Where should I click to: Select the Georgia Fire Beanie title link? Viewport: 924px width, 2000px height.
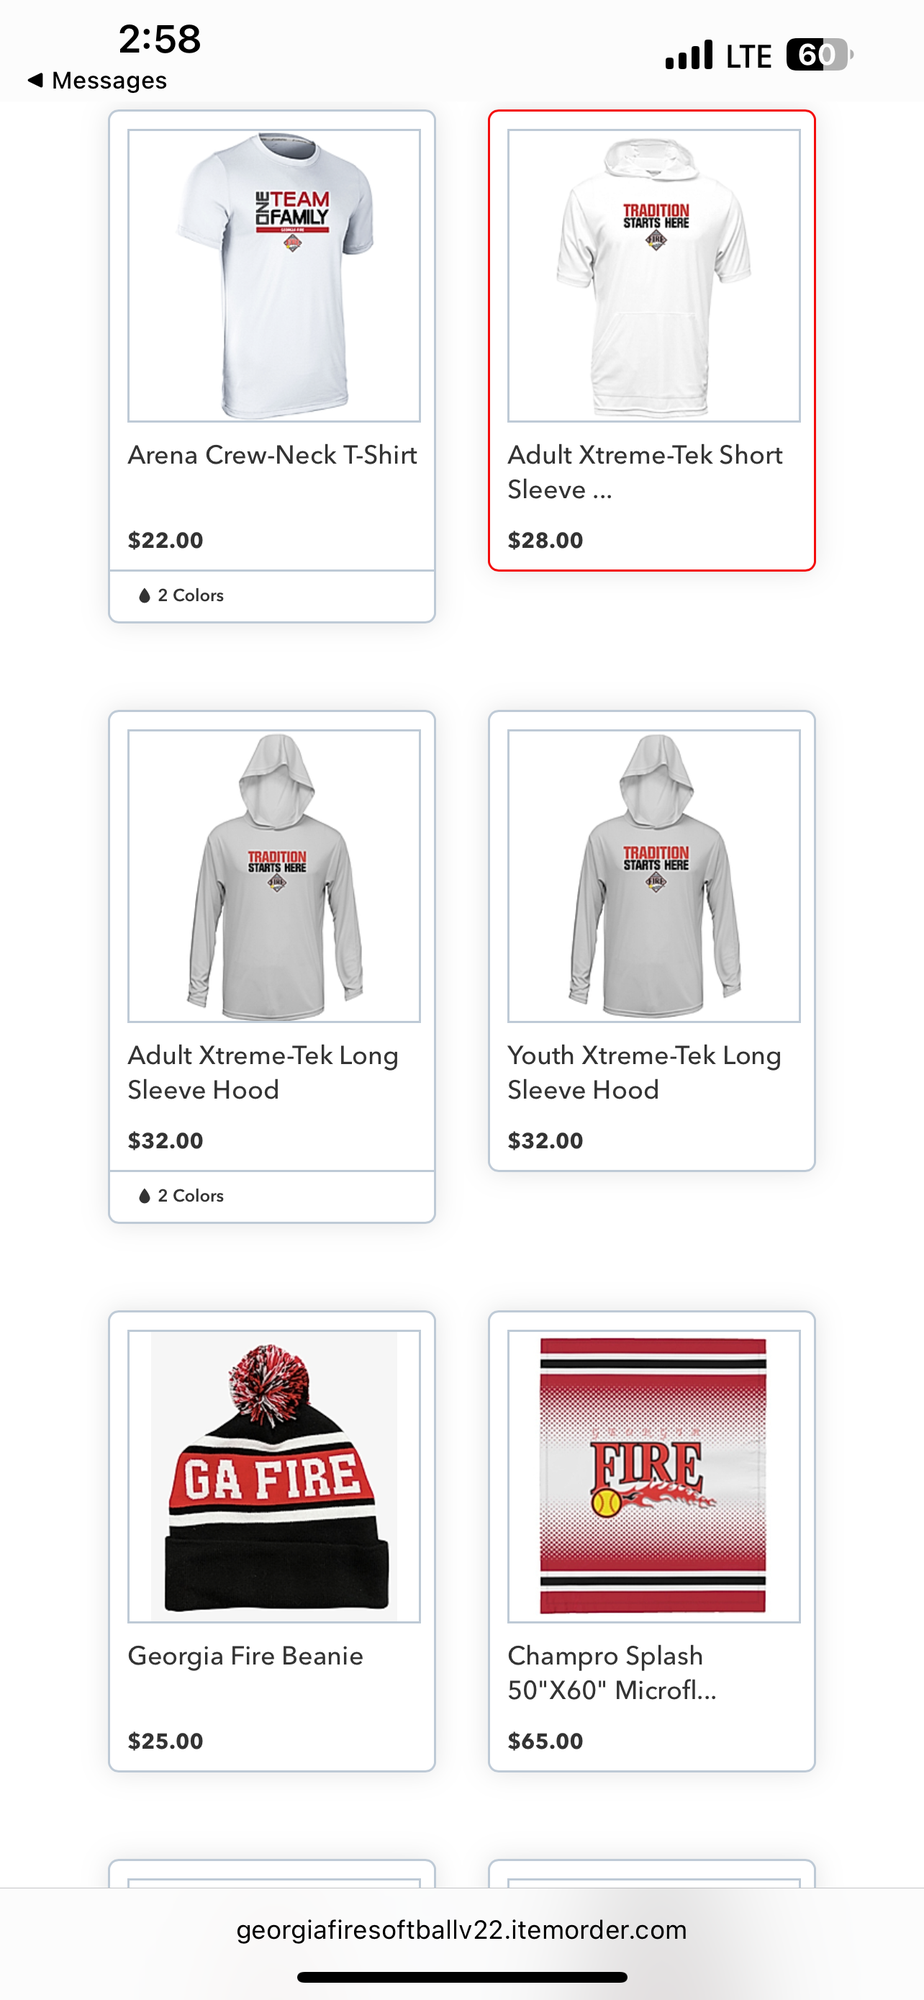click(x=245, y=1656)
